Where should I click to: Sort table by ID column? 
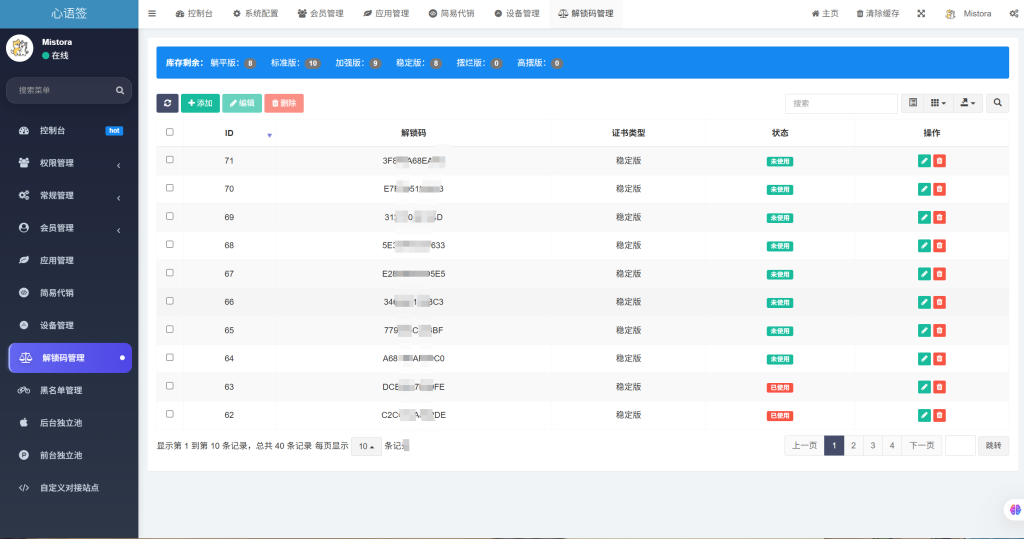click(229, 133)
